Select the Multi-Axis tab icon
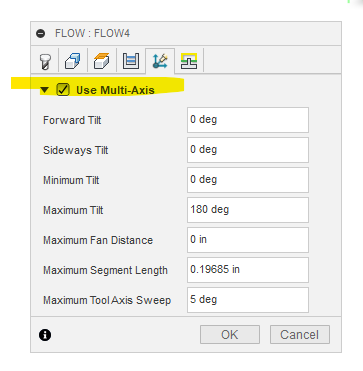Screen dimensions: 363x371 [x=160, y=61]
